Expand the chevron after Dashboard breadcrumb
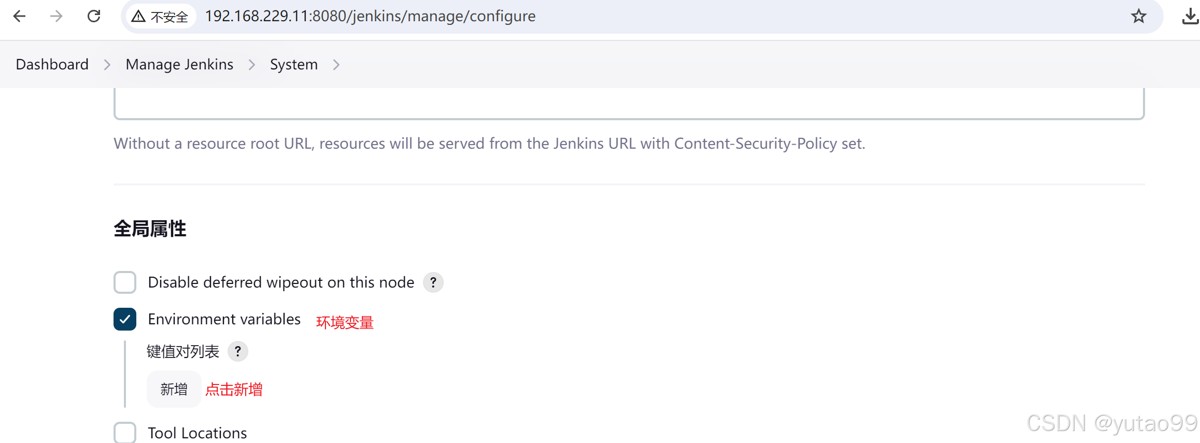 point(108,65)
